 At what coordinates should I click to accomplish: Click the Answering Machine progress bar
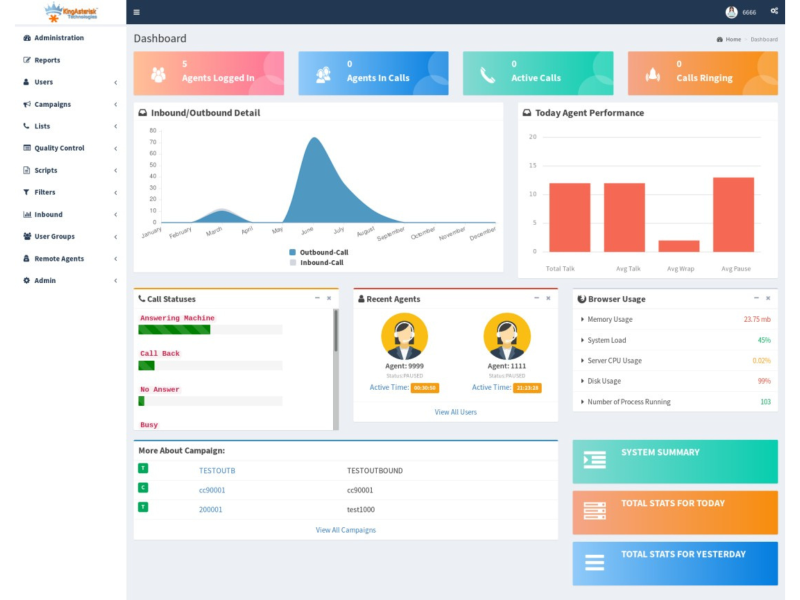coord(174,329)
